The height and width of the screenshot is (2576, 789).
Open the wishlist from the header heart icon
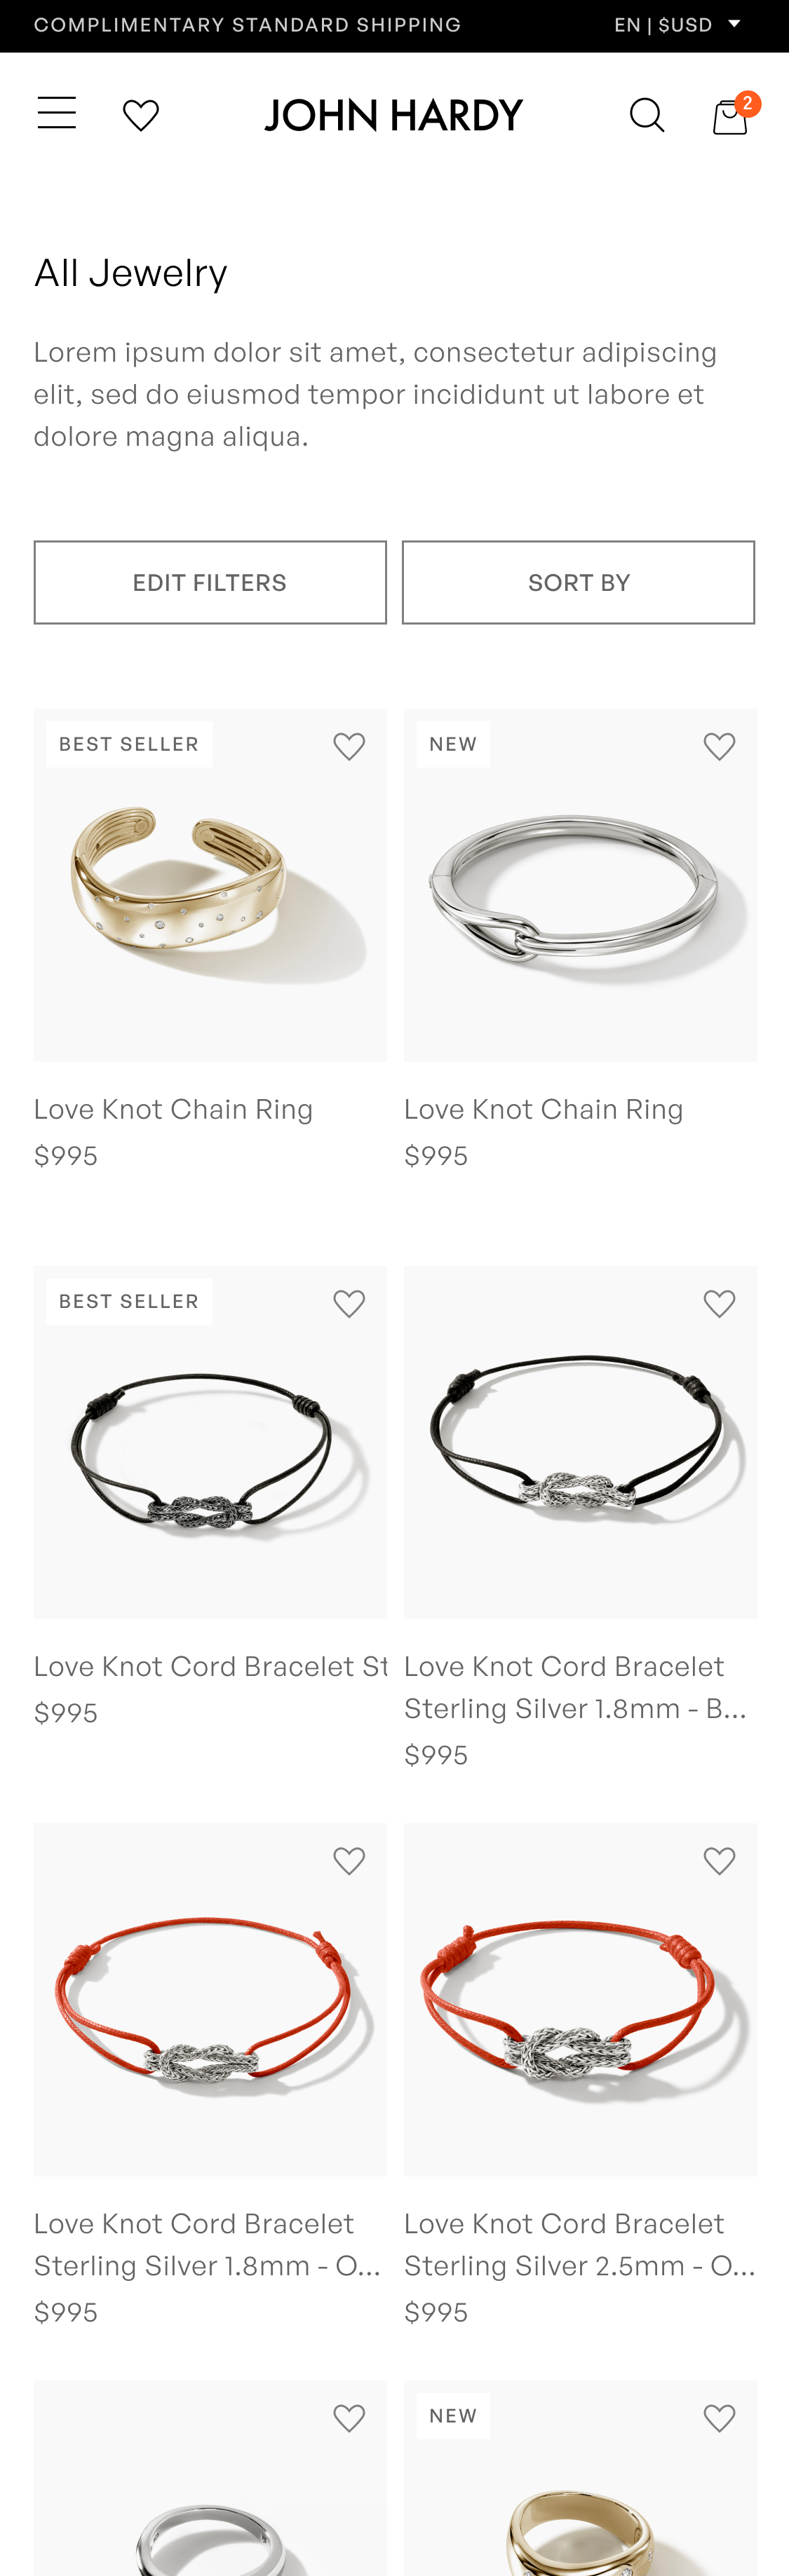(140, 116)
